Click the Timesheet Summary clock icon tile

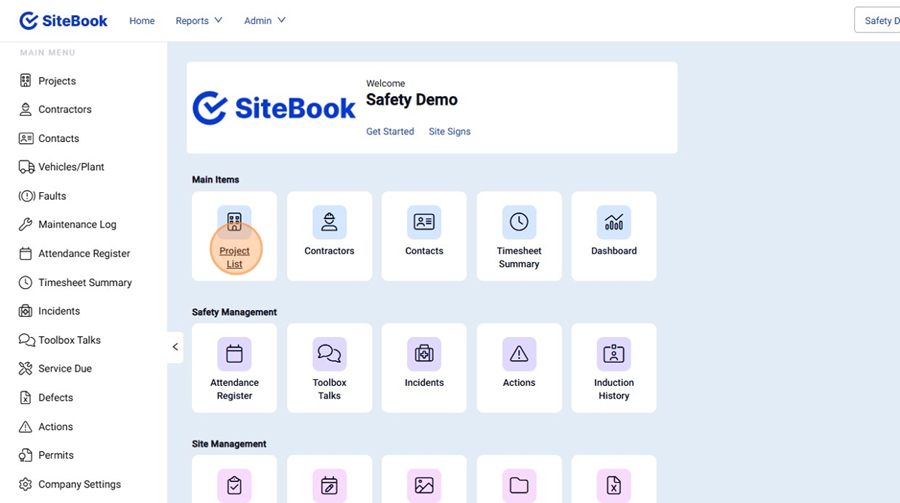(519, 221)
